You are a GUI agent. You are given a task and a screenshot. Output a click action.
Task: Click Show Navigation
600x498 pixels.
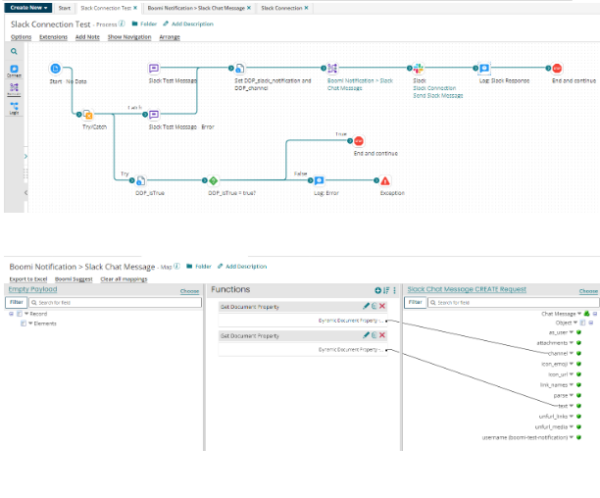click(129, 37)
